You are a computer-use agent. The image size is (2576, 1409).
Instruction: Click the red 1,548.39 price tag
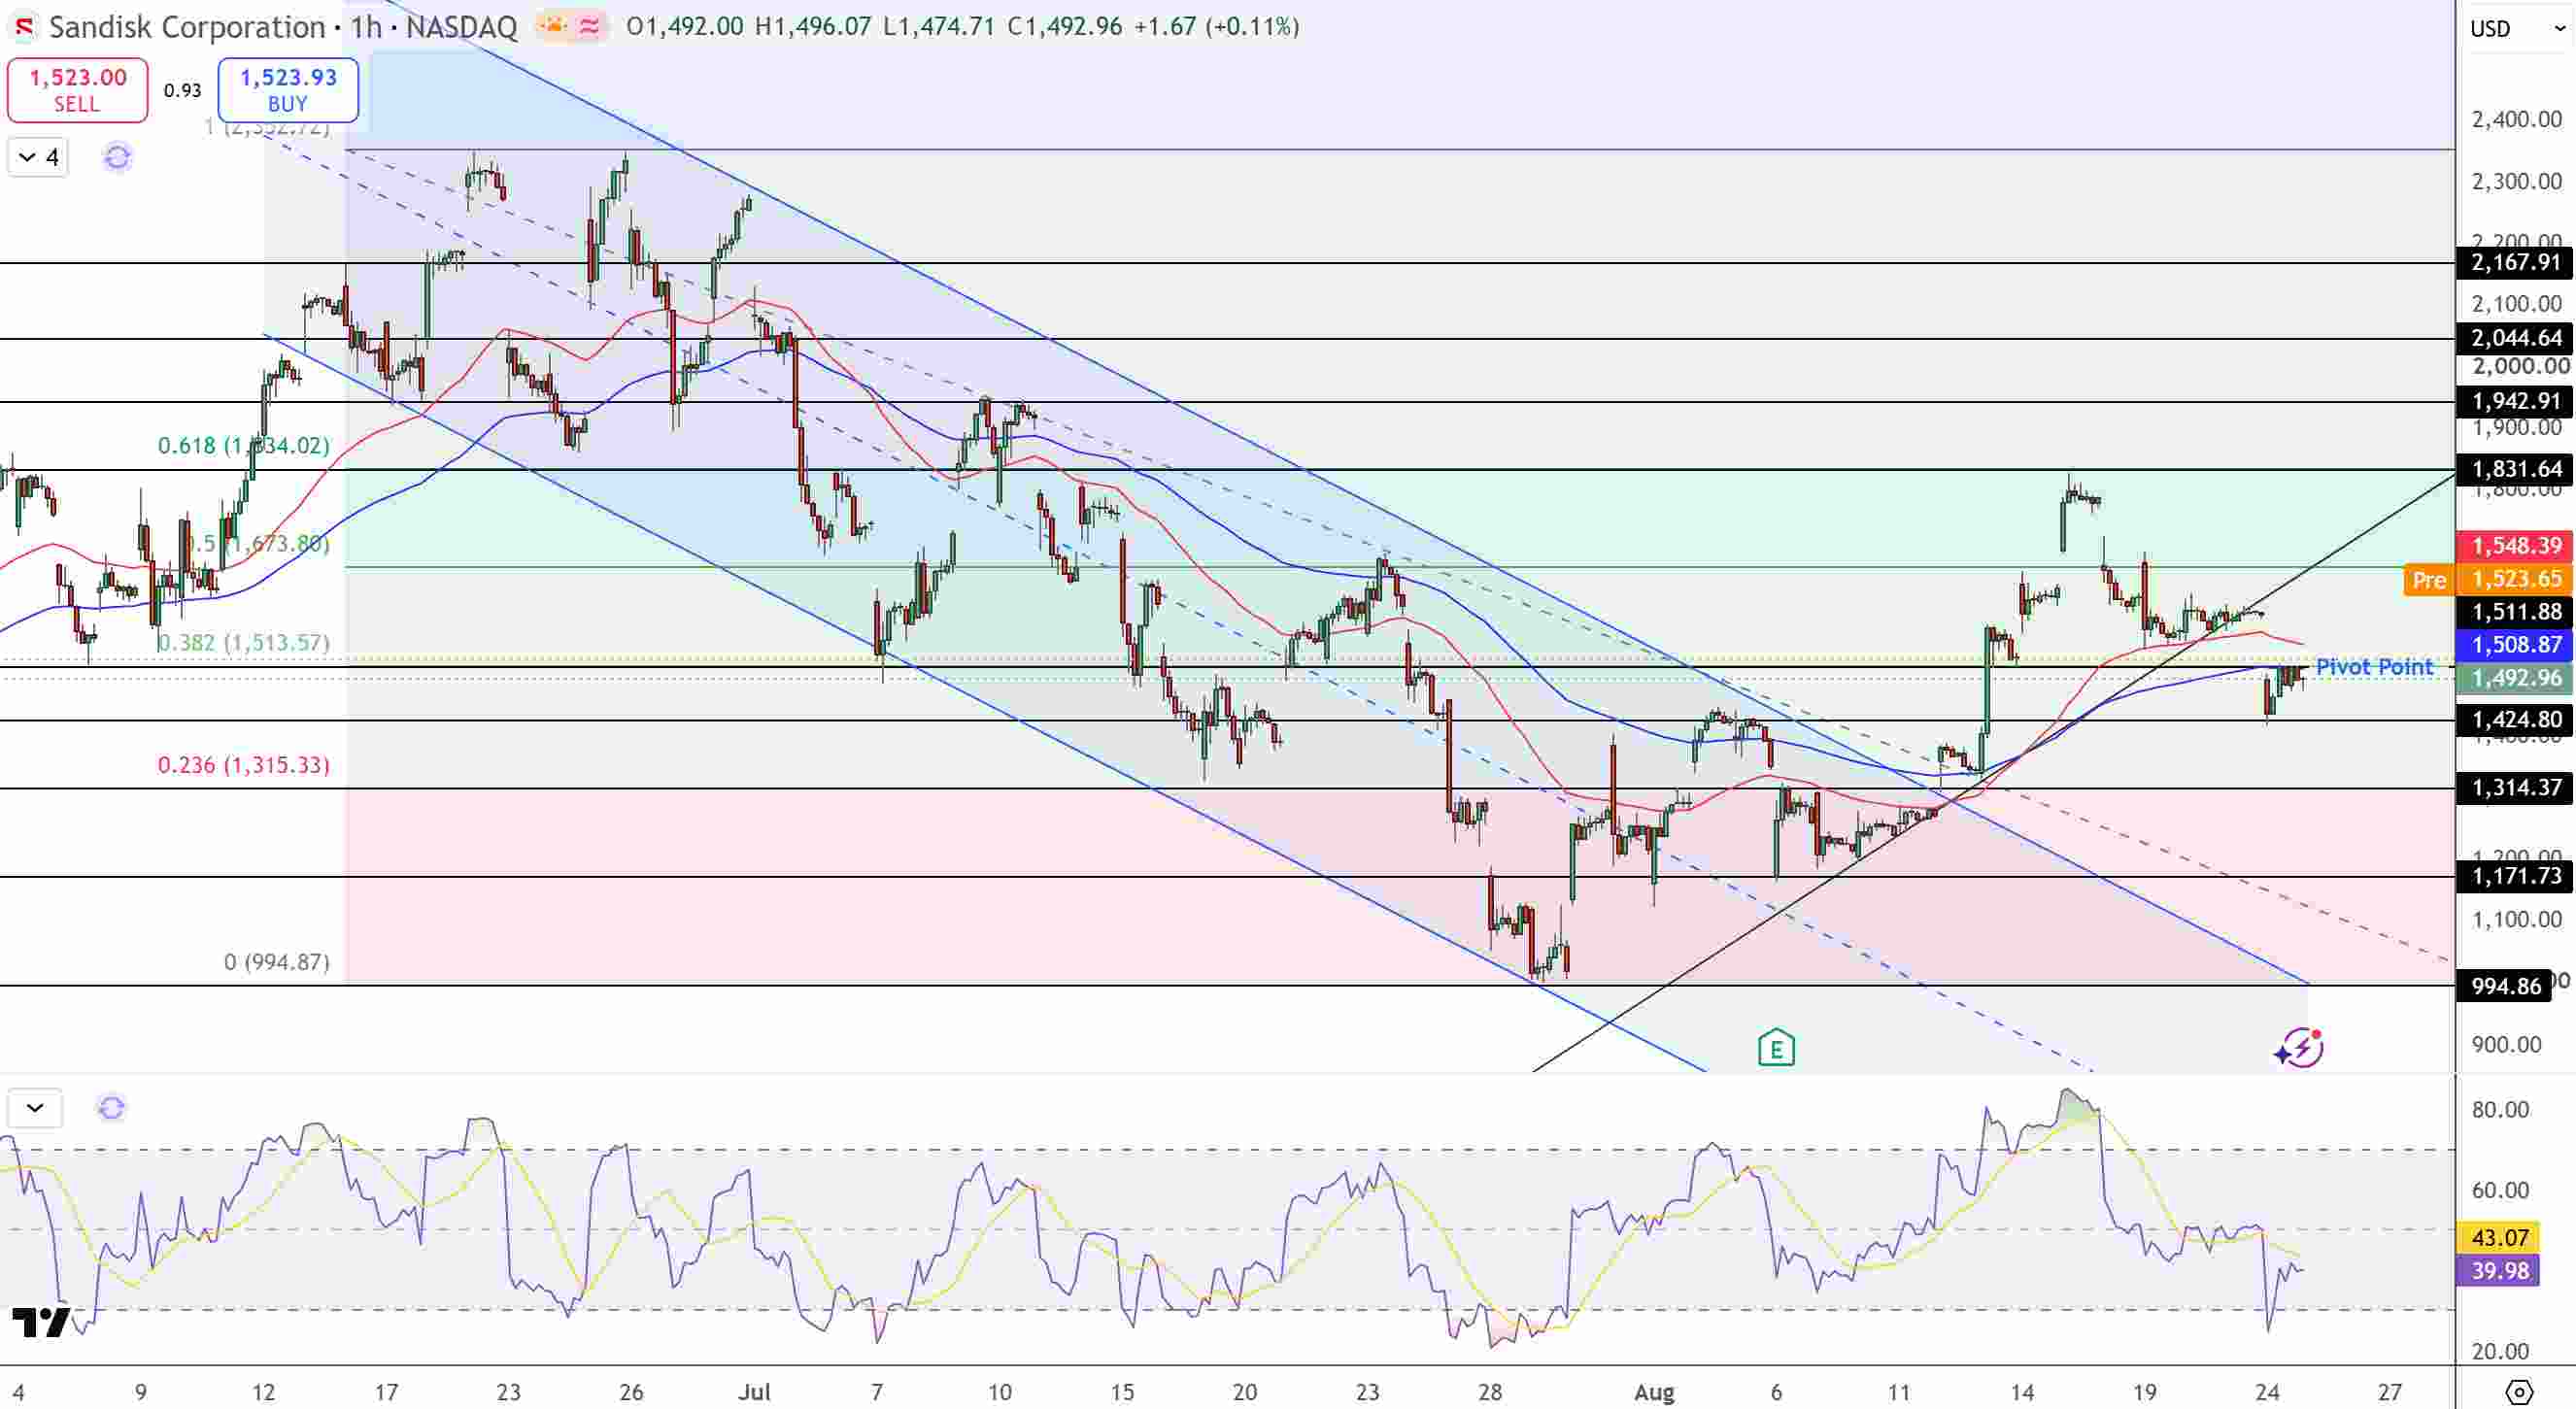pos(2515,546)
